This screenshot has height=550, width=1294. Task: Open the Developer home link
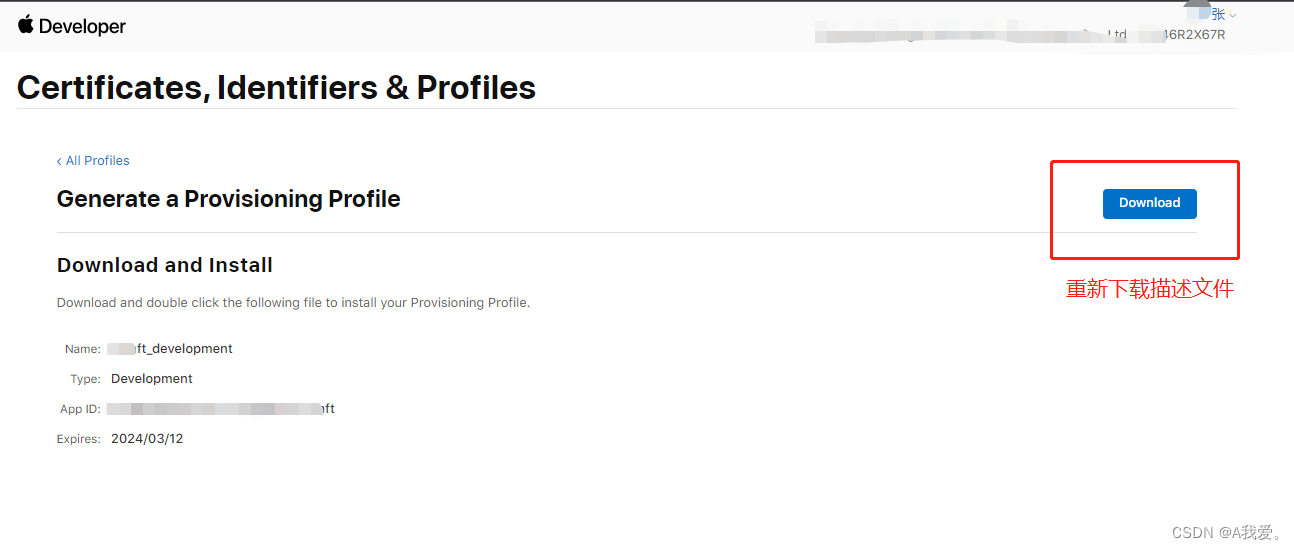pos(82,27)
